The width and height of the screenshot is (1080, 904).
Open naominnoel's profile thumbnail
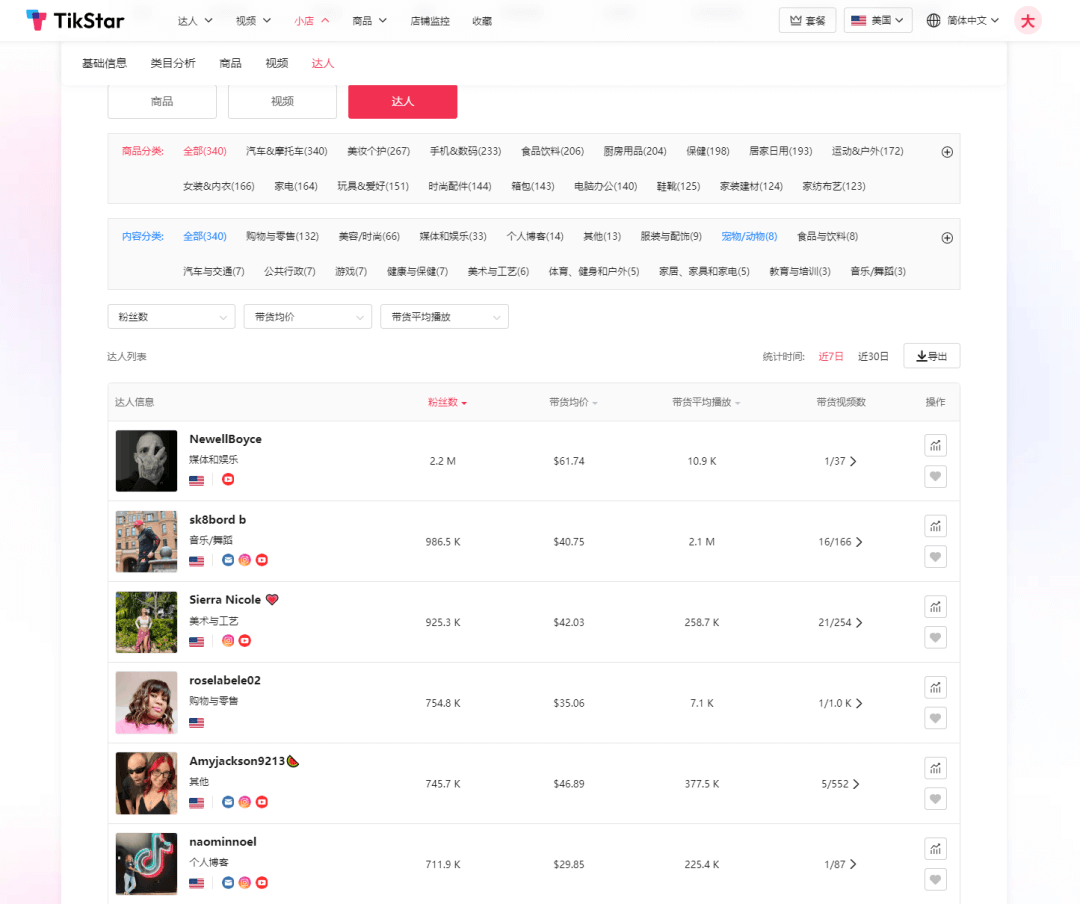tap(146, 864)
